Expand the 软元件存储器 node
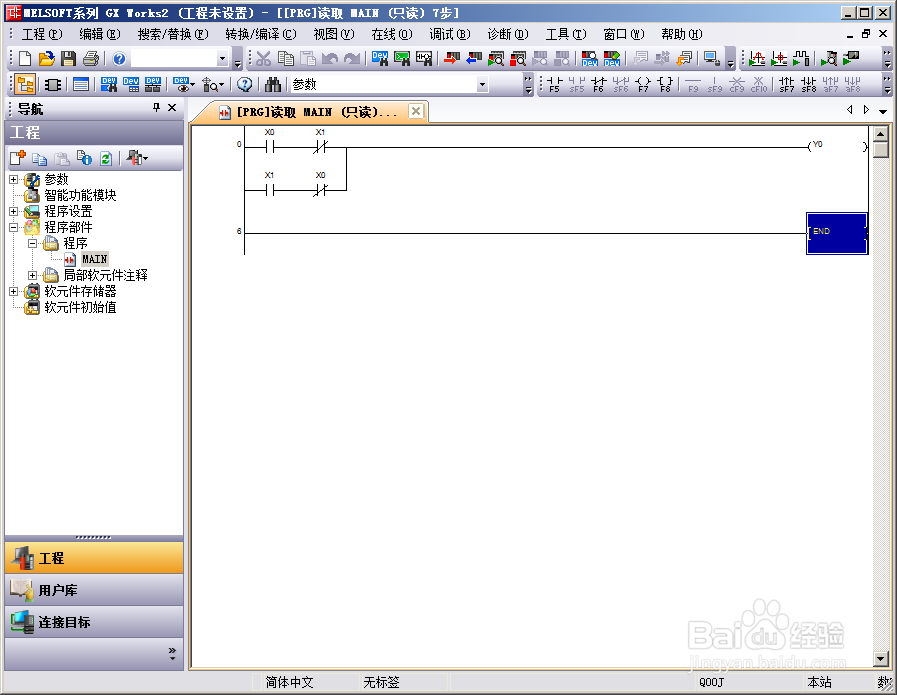This screenshot has height=695, width=897. tap(14, 292)
